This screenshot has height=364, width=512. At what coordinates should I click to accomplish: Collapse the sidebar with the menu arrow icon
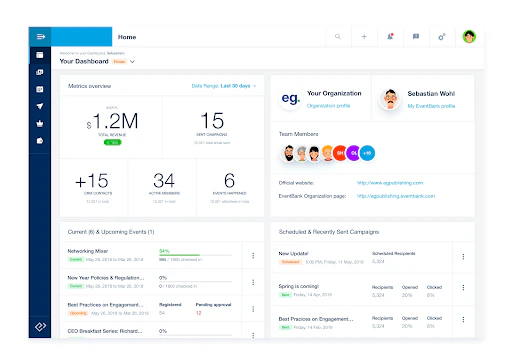[x=40, y=37]
